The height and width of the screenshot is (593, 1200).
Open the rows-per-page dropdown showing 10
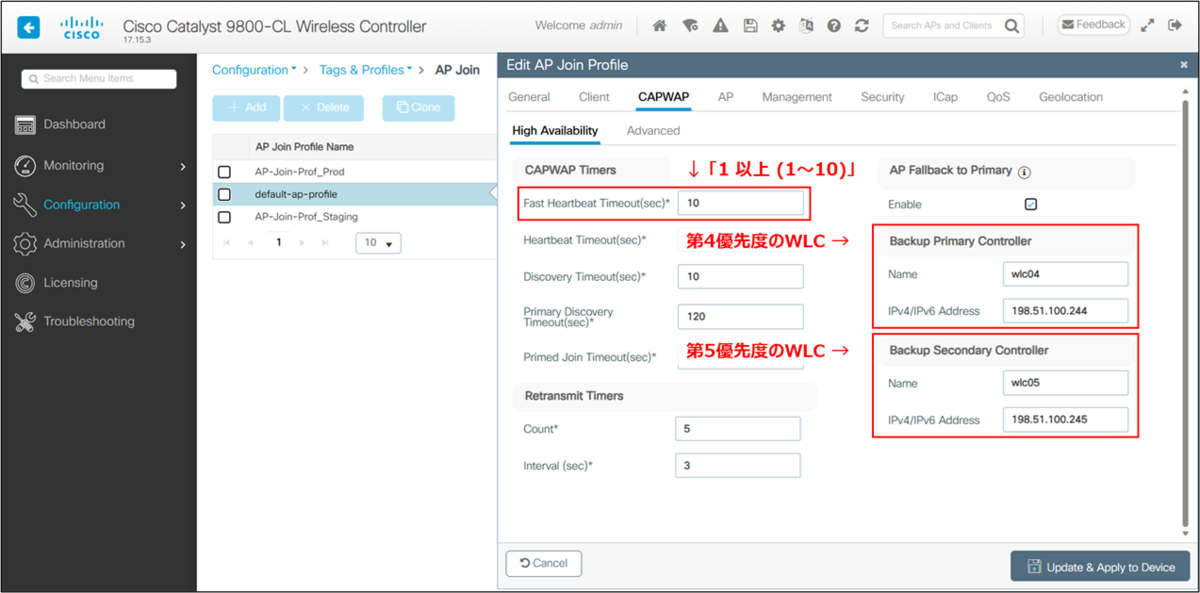click(x=378, y=243)
